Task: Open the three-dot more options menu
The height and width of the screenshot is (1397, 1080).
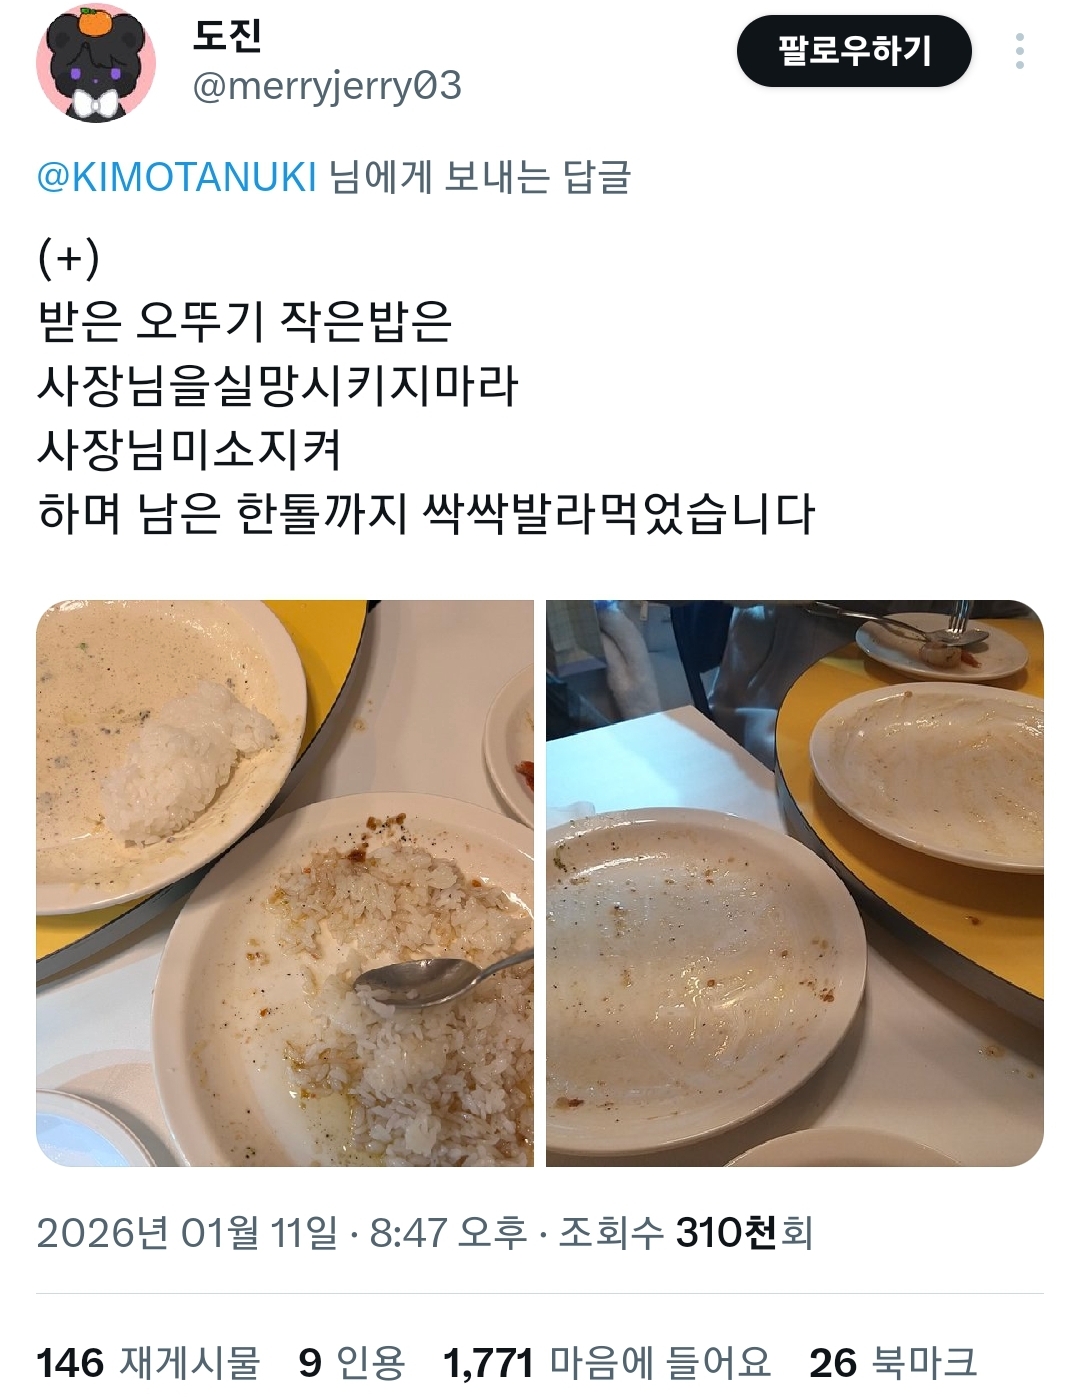Action: pos(1019,51)
